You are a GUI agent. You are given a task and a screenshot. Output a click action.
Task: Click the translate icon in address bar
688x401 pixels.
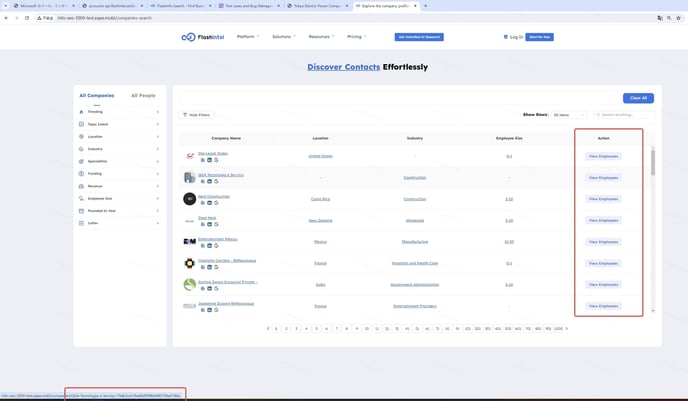[659, 18]
